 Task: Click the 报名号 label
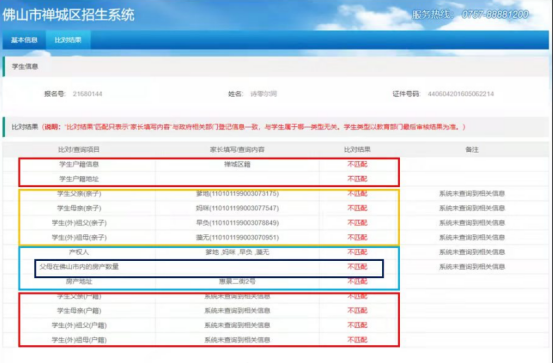[55, 94]
